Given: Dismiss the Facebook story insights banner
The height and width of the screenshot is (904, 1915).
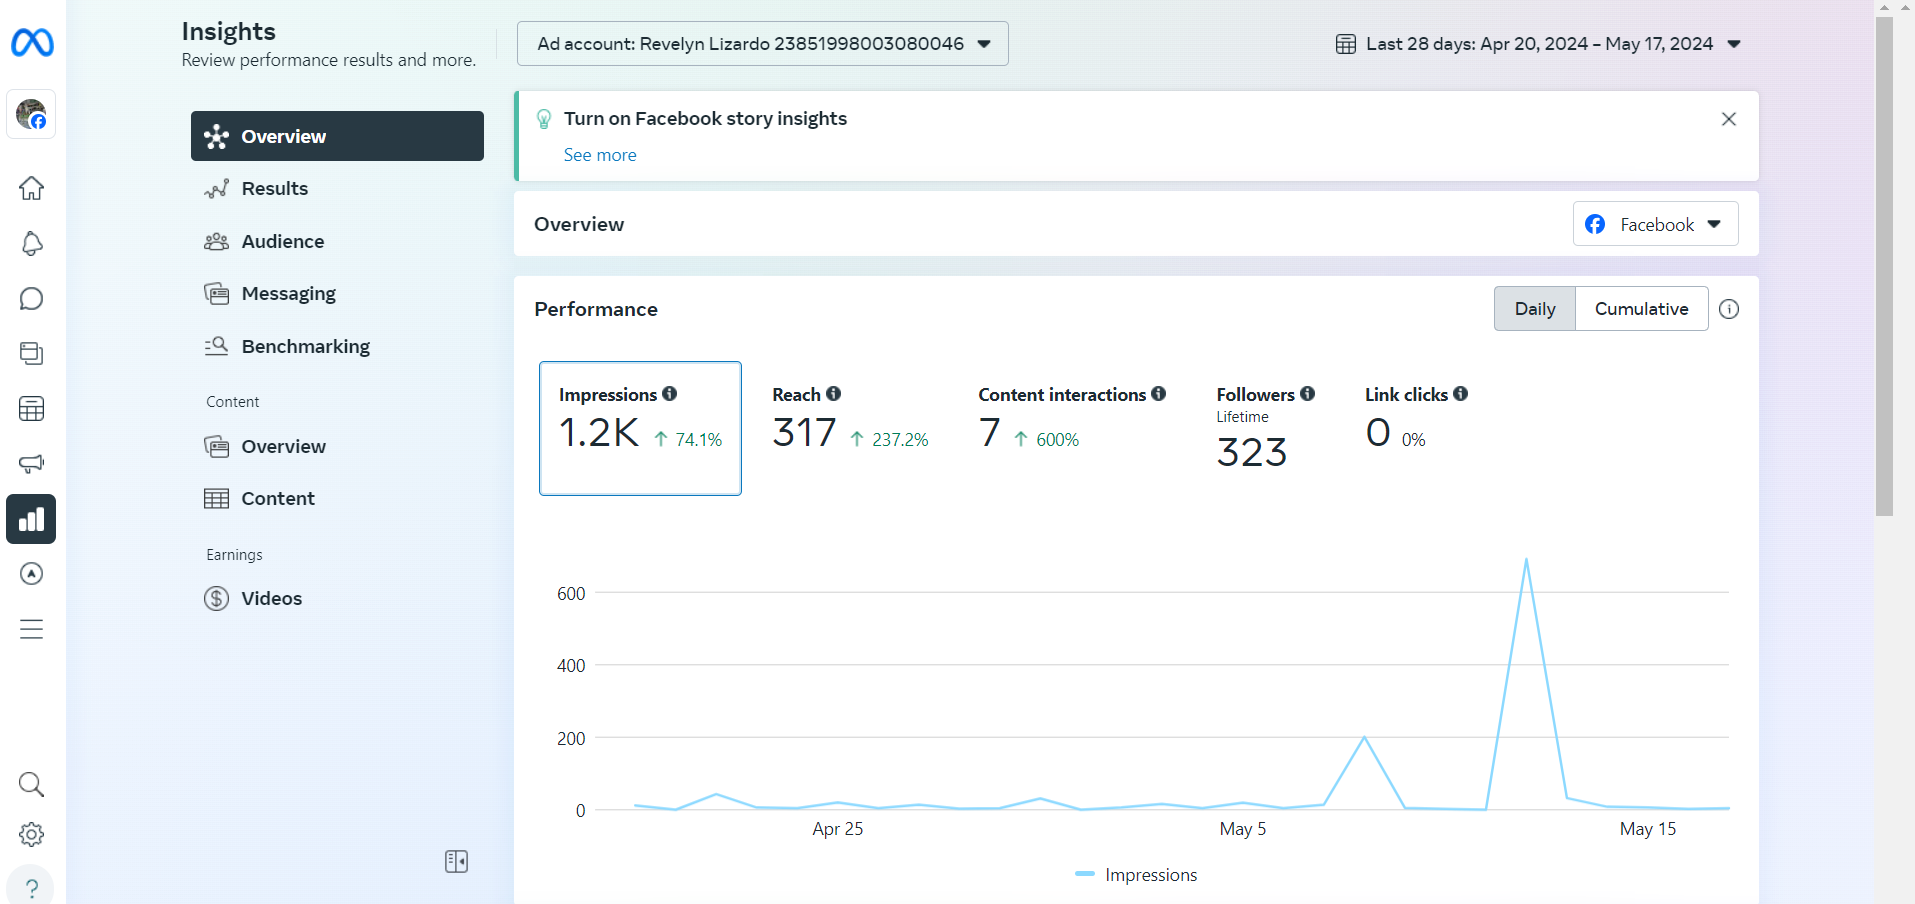Looking at the screenshot, I should pyautogui.click(x=1728, y=119).
